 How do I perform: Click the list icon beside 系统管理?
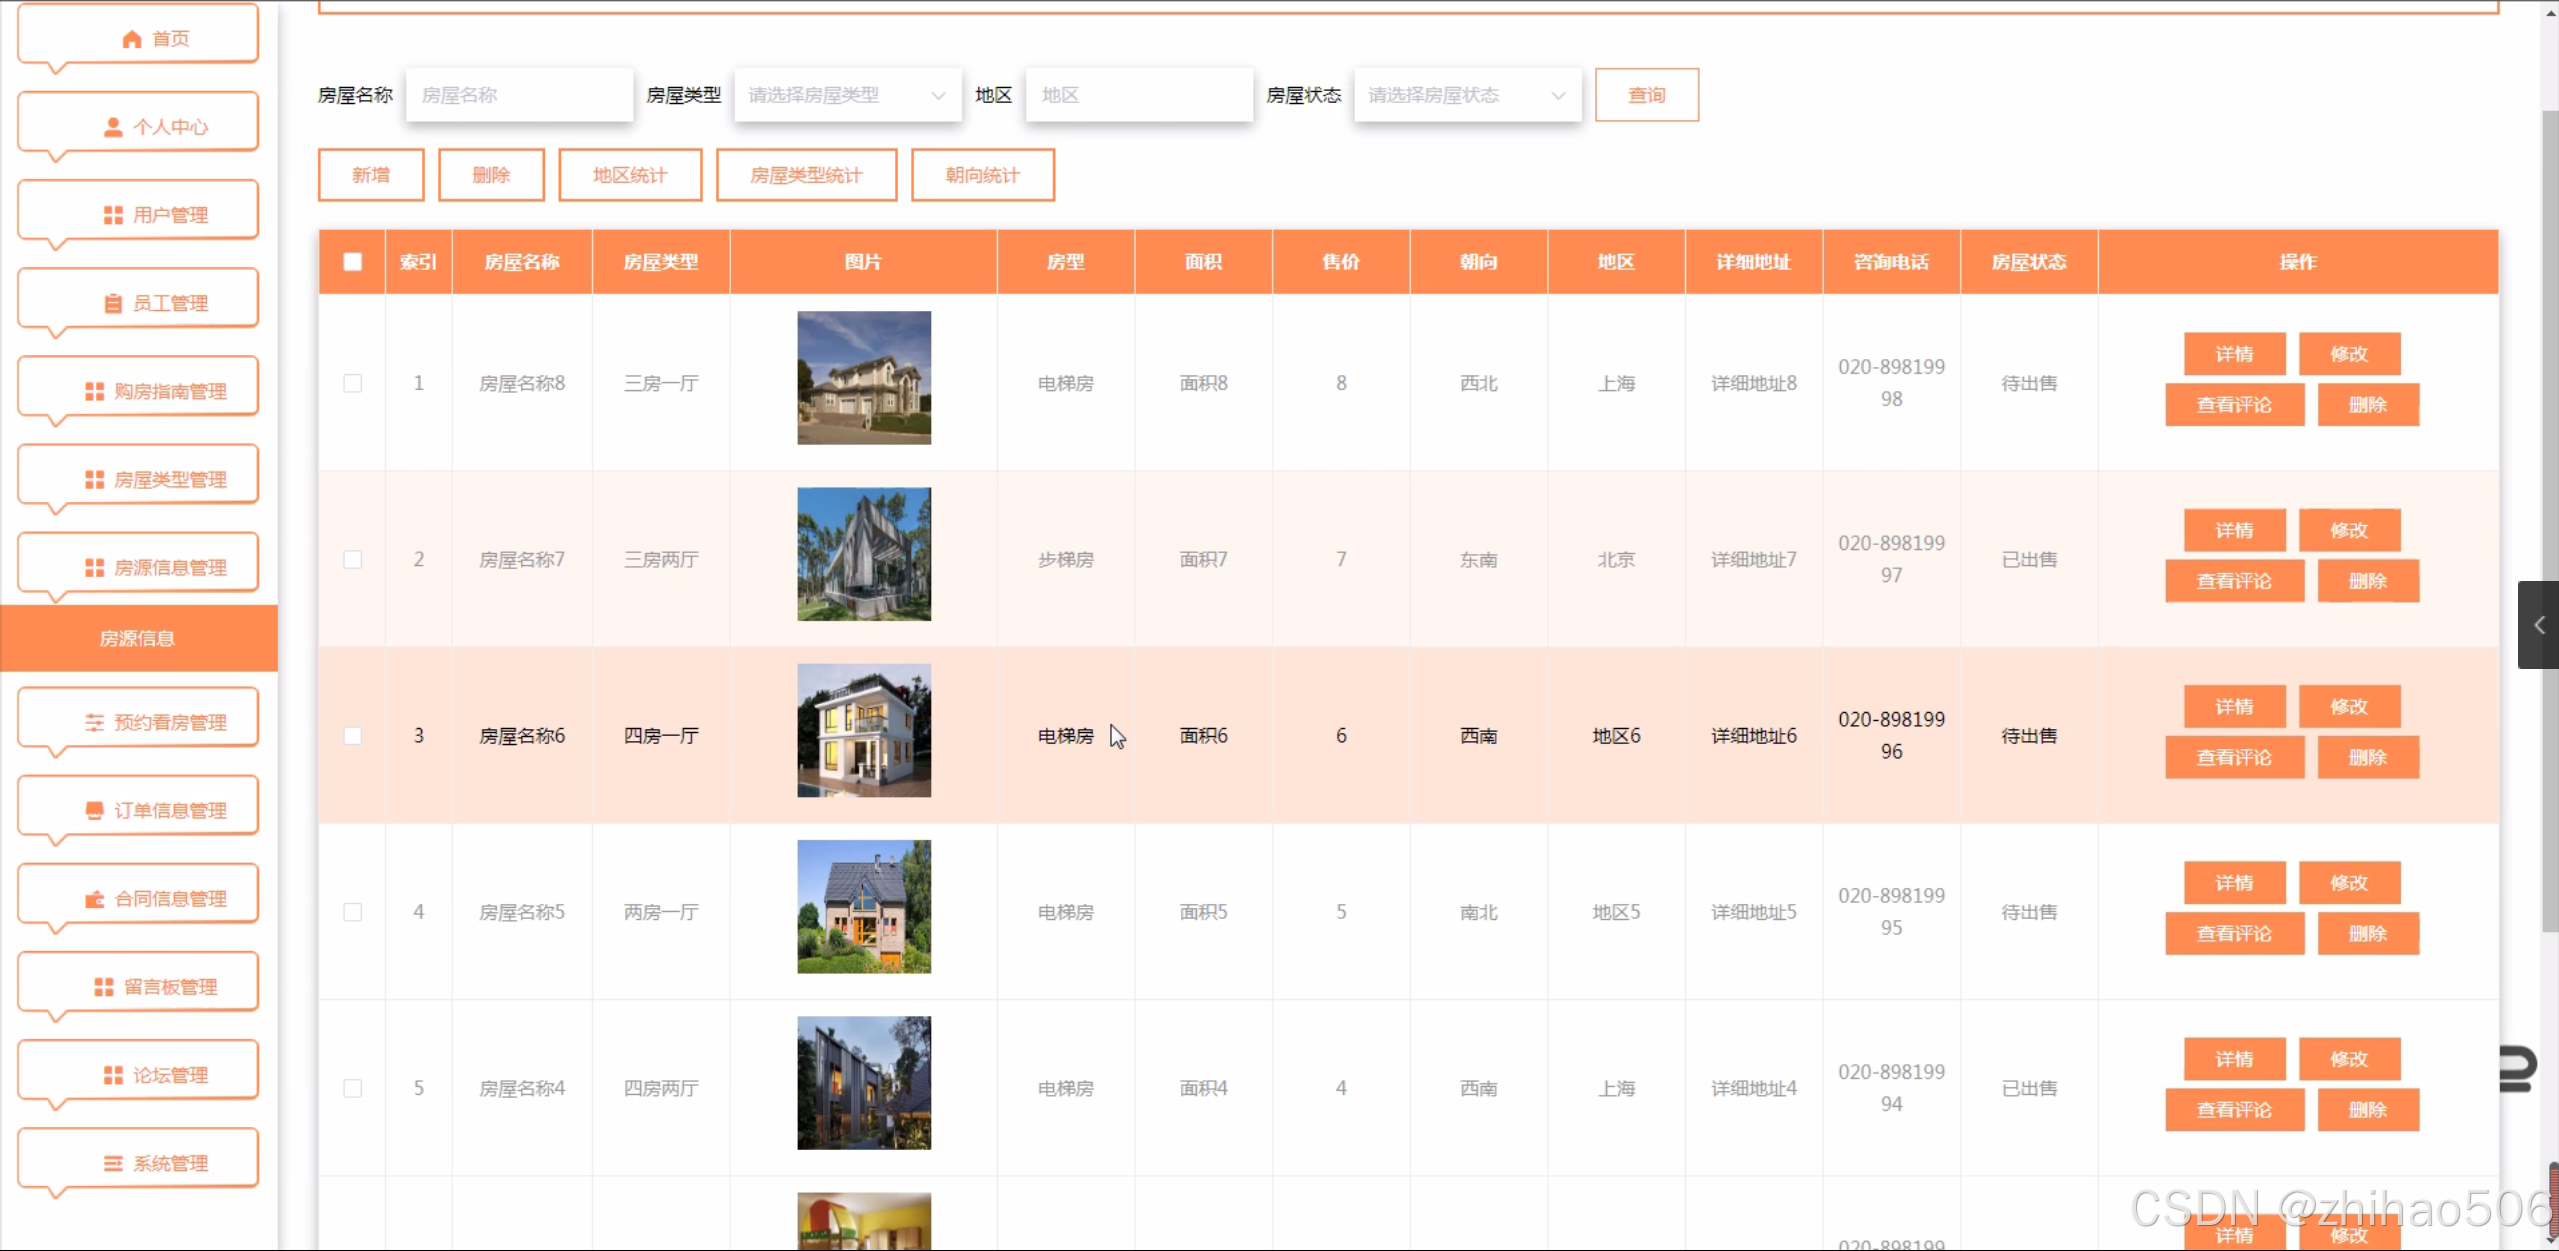point(113,1163)
